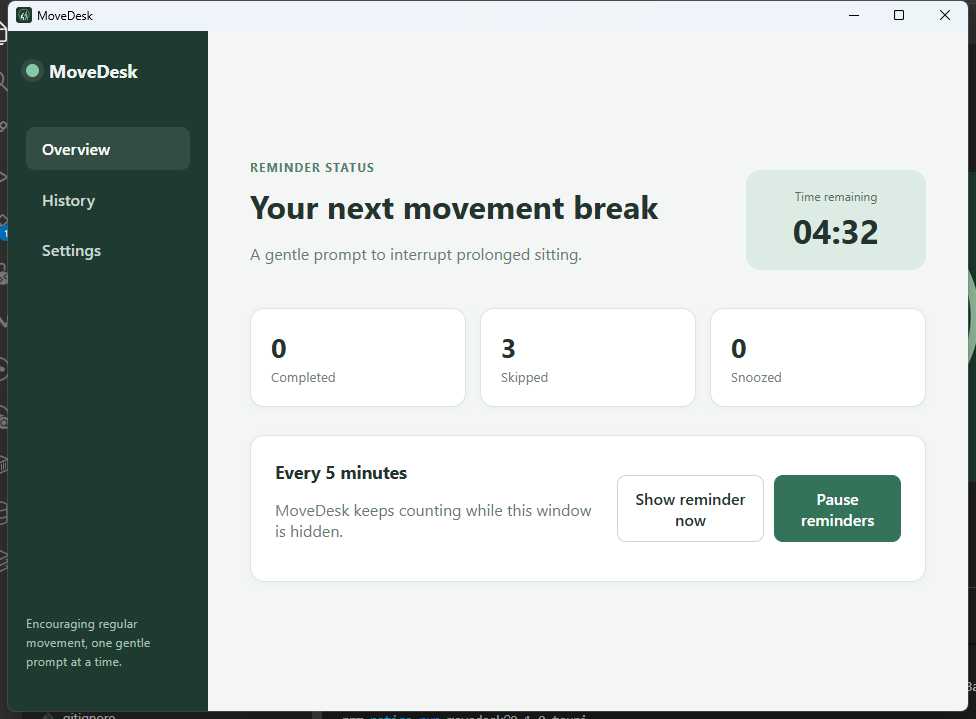
Task: Select the 'Every 5 minutes' heading
Action: coord(341,473)
